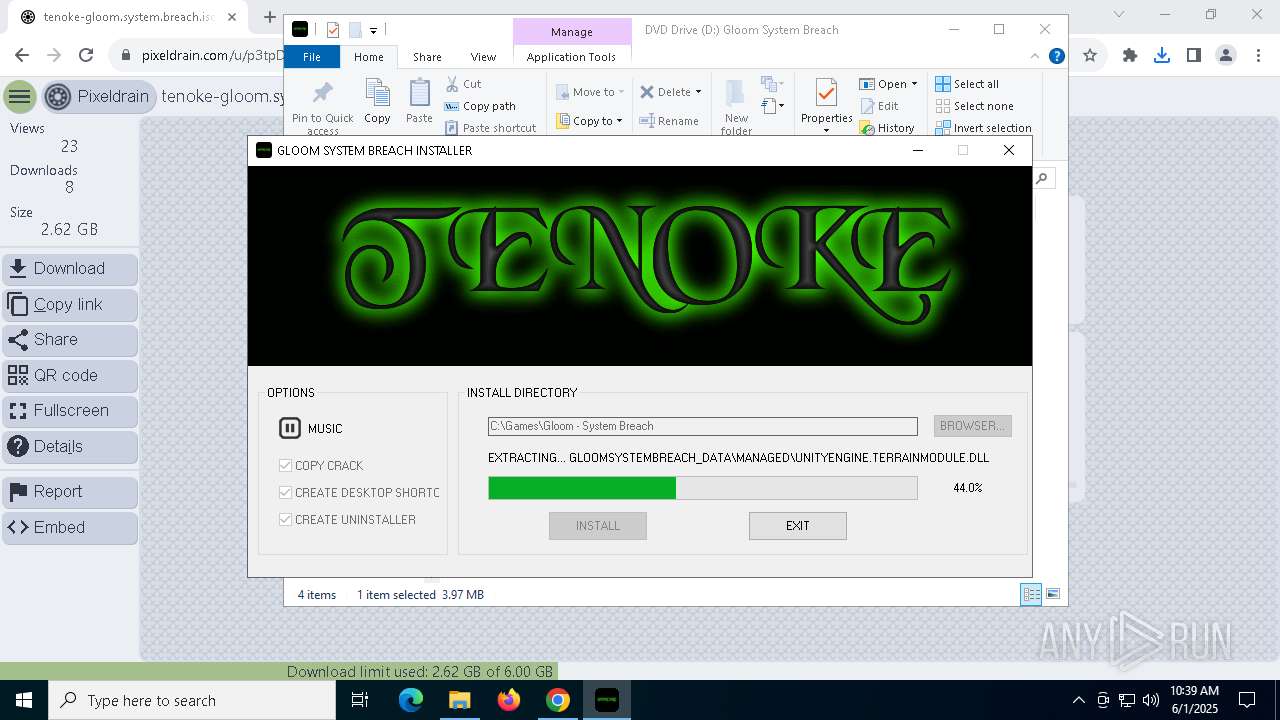Click the EXIT button in installer
The height and width of the screenshot is (720, 1280).
pyautogui.click(x=797, y=526)
